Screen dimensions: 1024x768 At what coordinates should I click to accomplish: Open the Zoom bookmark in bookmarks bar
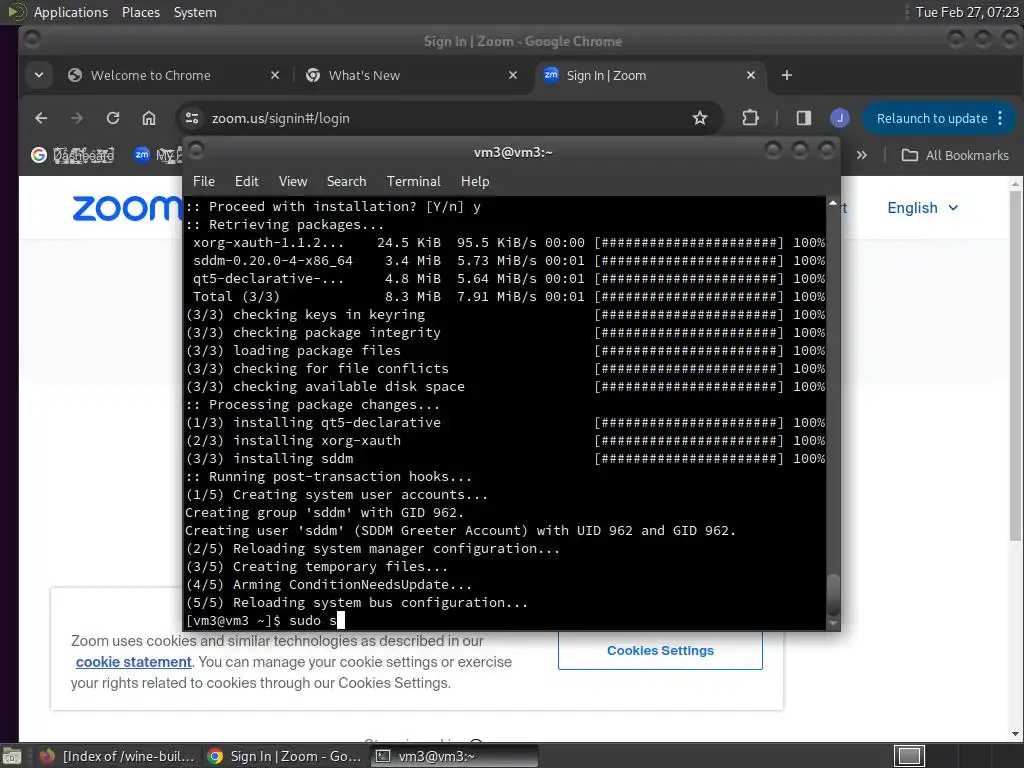pos(157,155)
